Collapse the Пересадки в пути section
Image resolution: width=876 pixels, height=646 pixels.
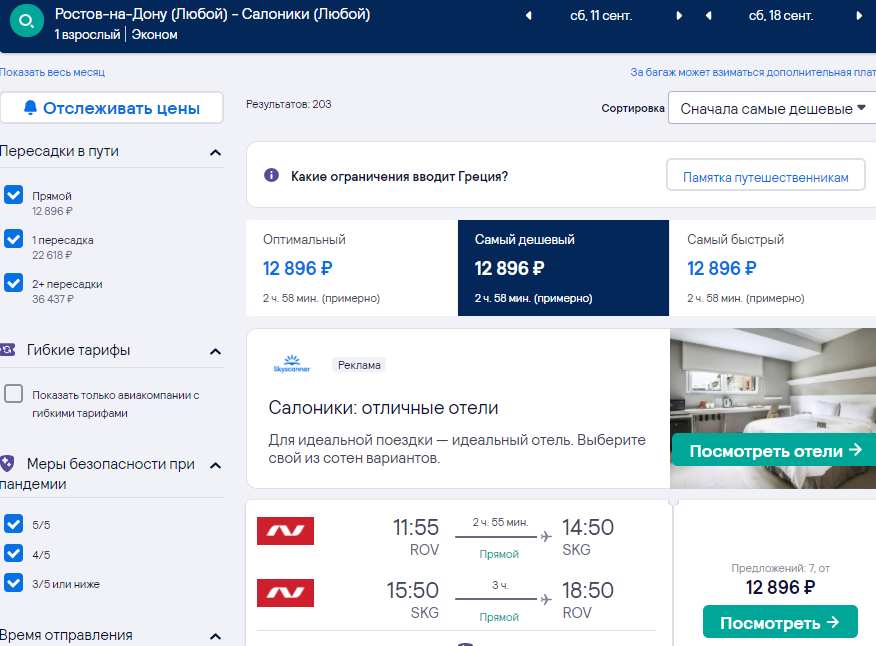coord(215,152)
